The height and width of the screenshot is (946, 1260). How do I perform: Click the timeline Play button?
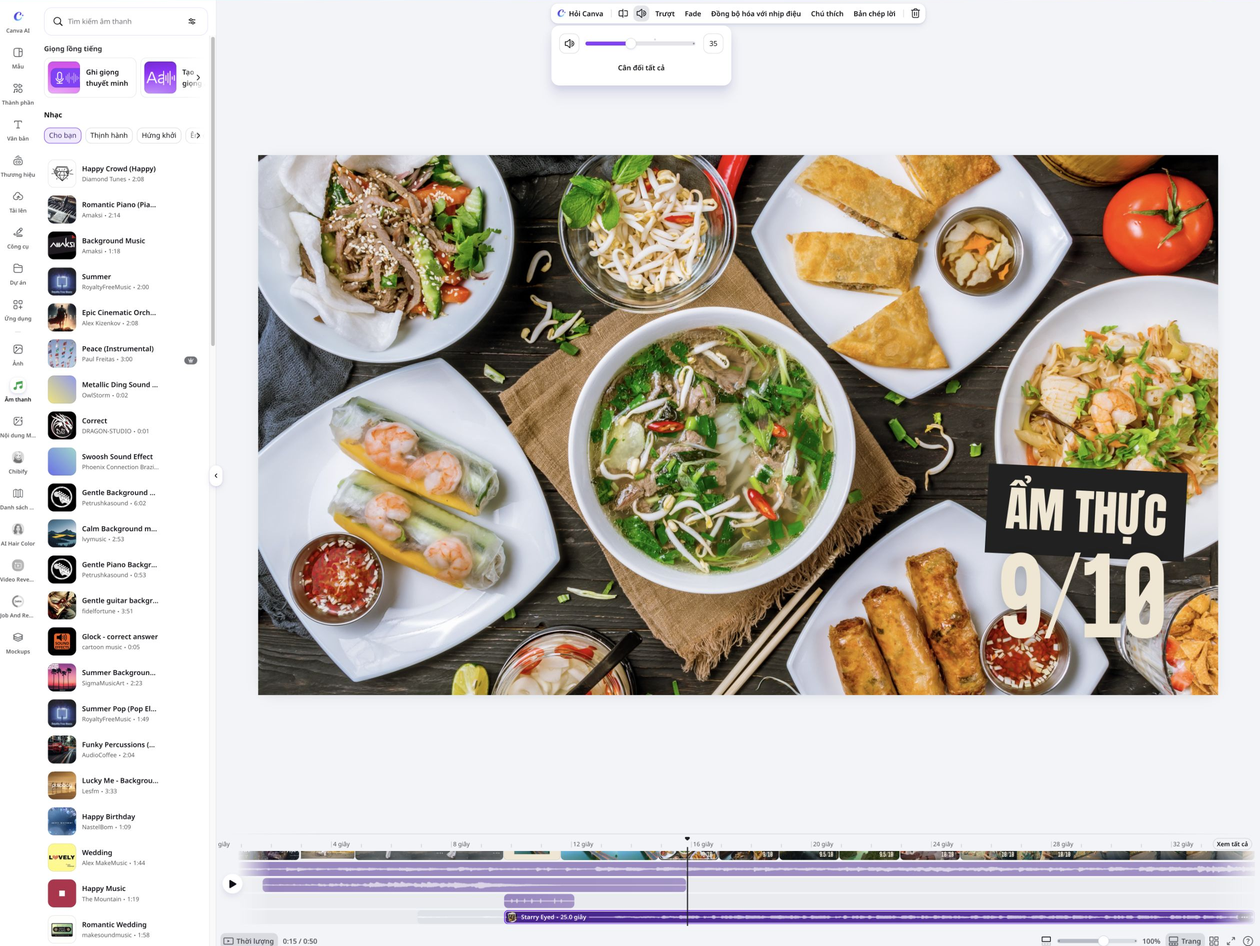click(232, 884)
